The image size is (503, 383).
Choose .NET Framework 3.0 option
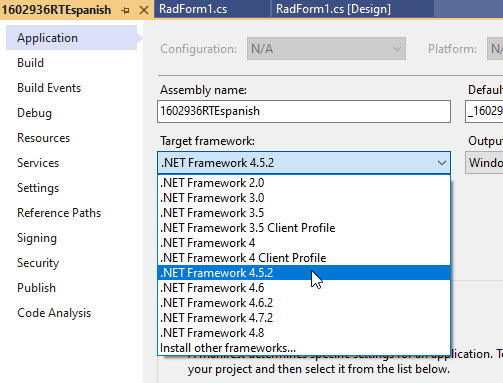click(304, 198)
